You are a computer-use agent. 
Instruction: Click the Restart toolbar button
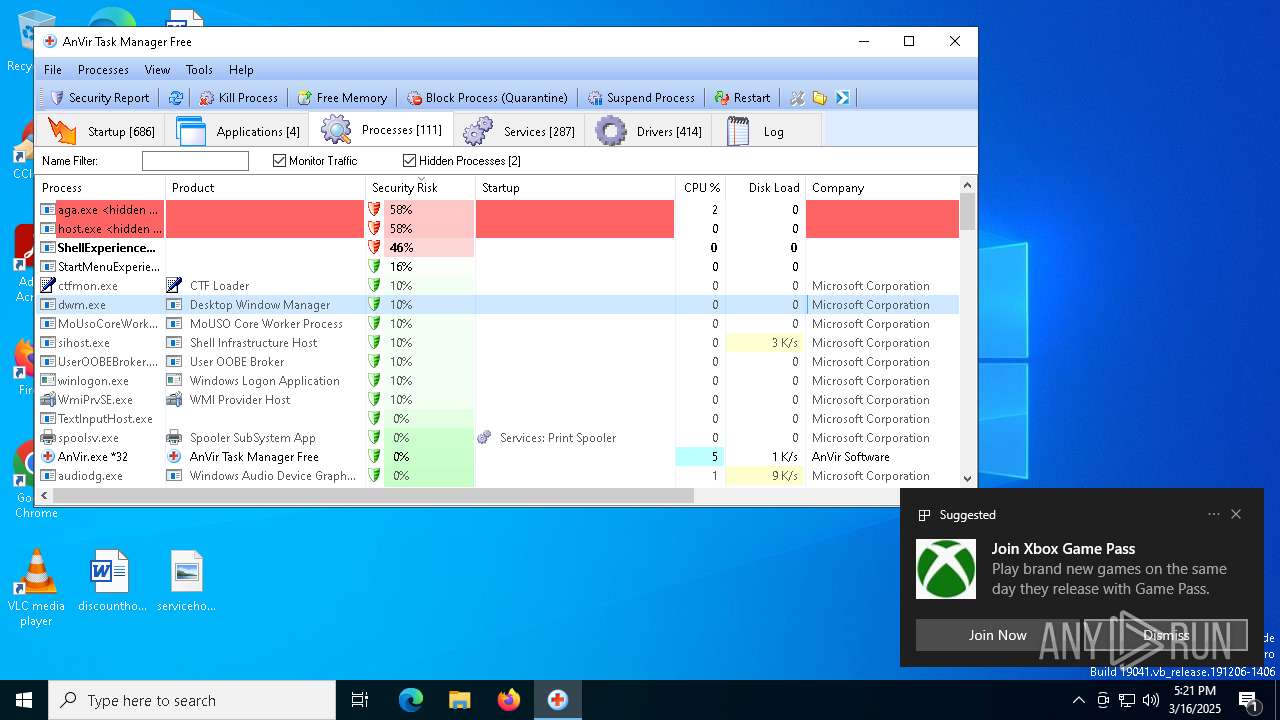pyautogui.click(x=742, y=98)
